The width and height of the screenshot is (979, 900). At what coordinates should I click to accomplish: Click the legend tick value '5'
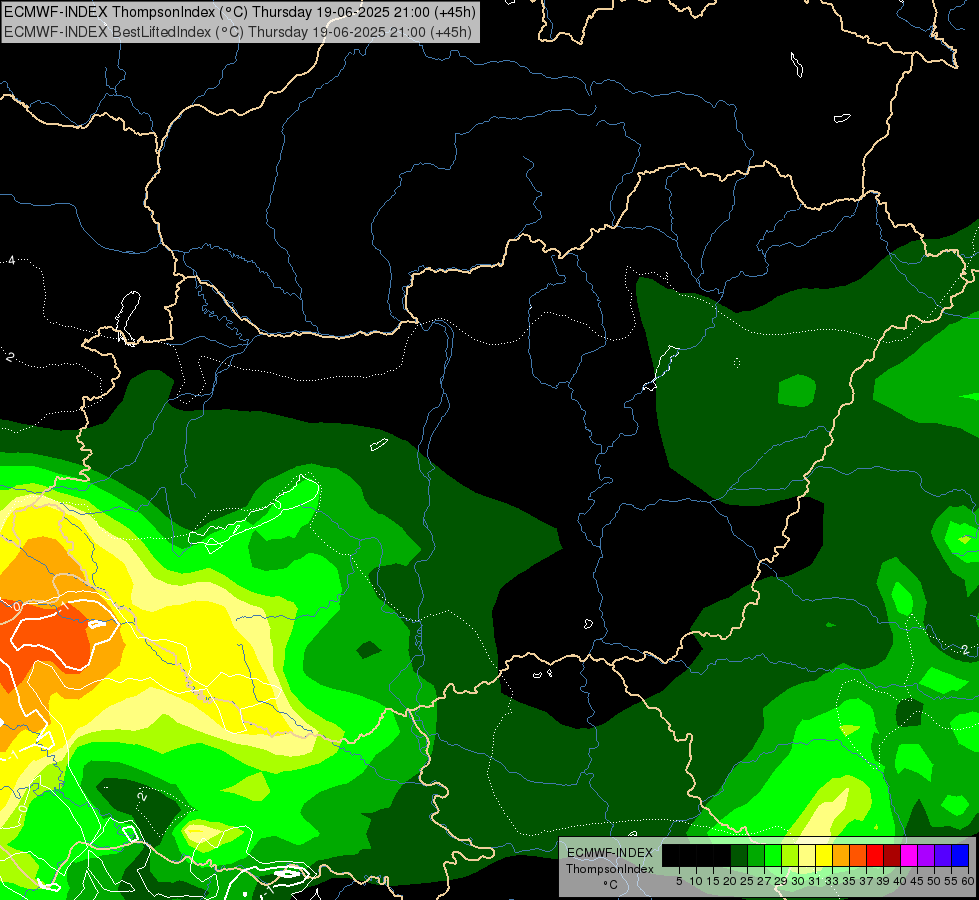click(x=679, y=881)
